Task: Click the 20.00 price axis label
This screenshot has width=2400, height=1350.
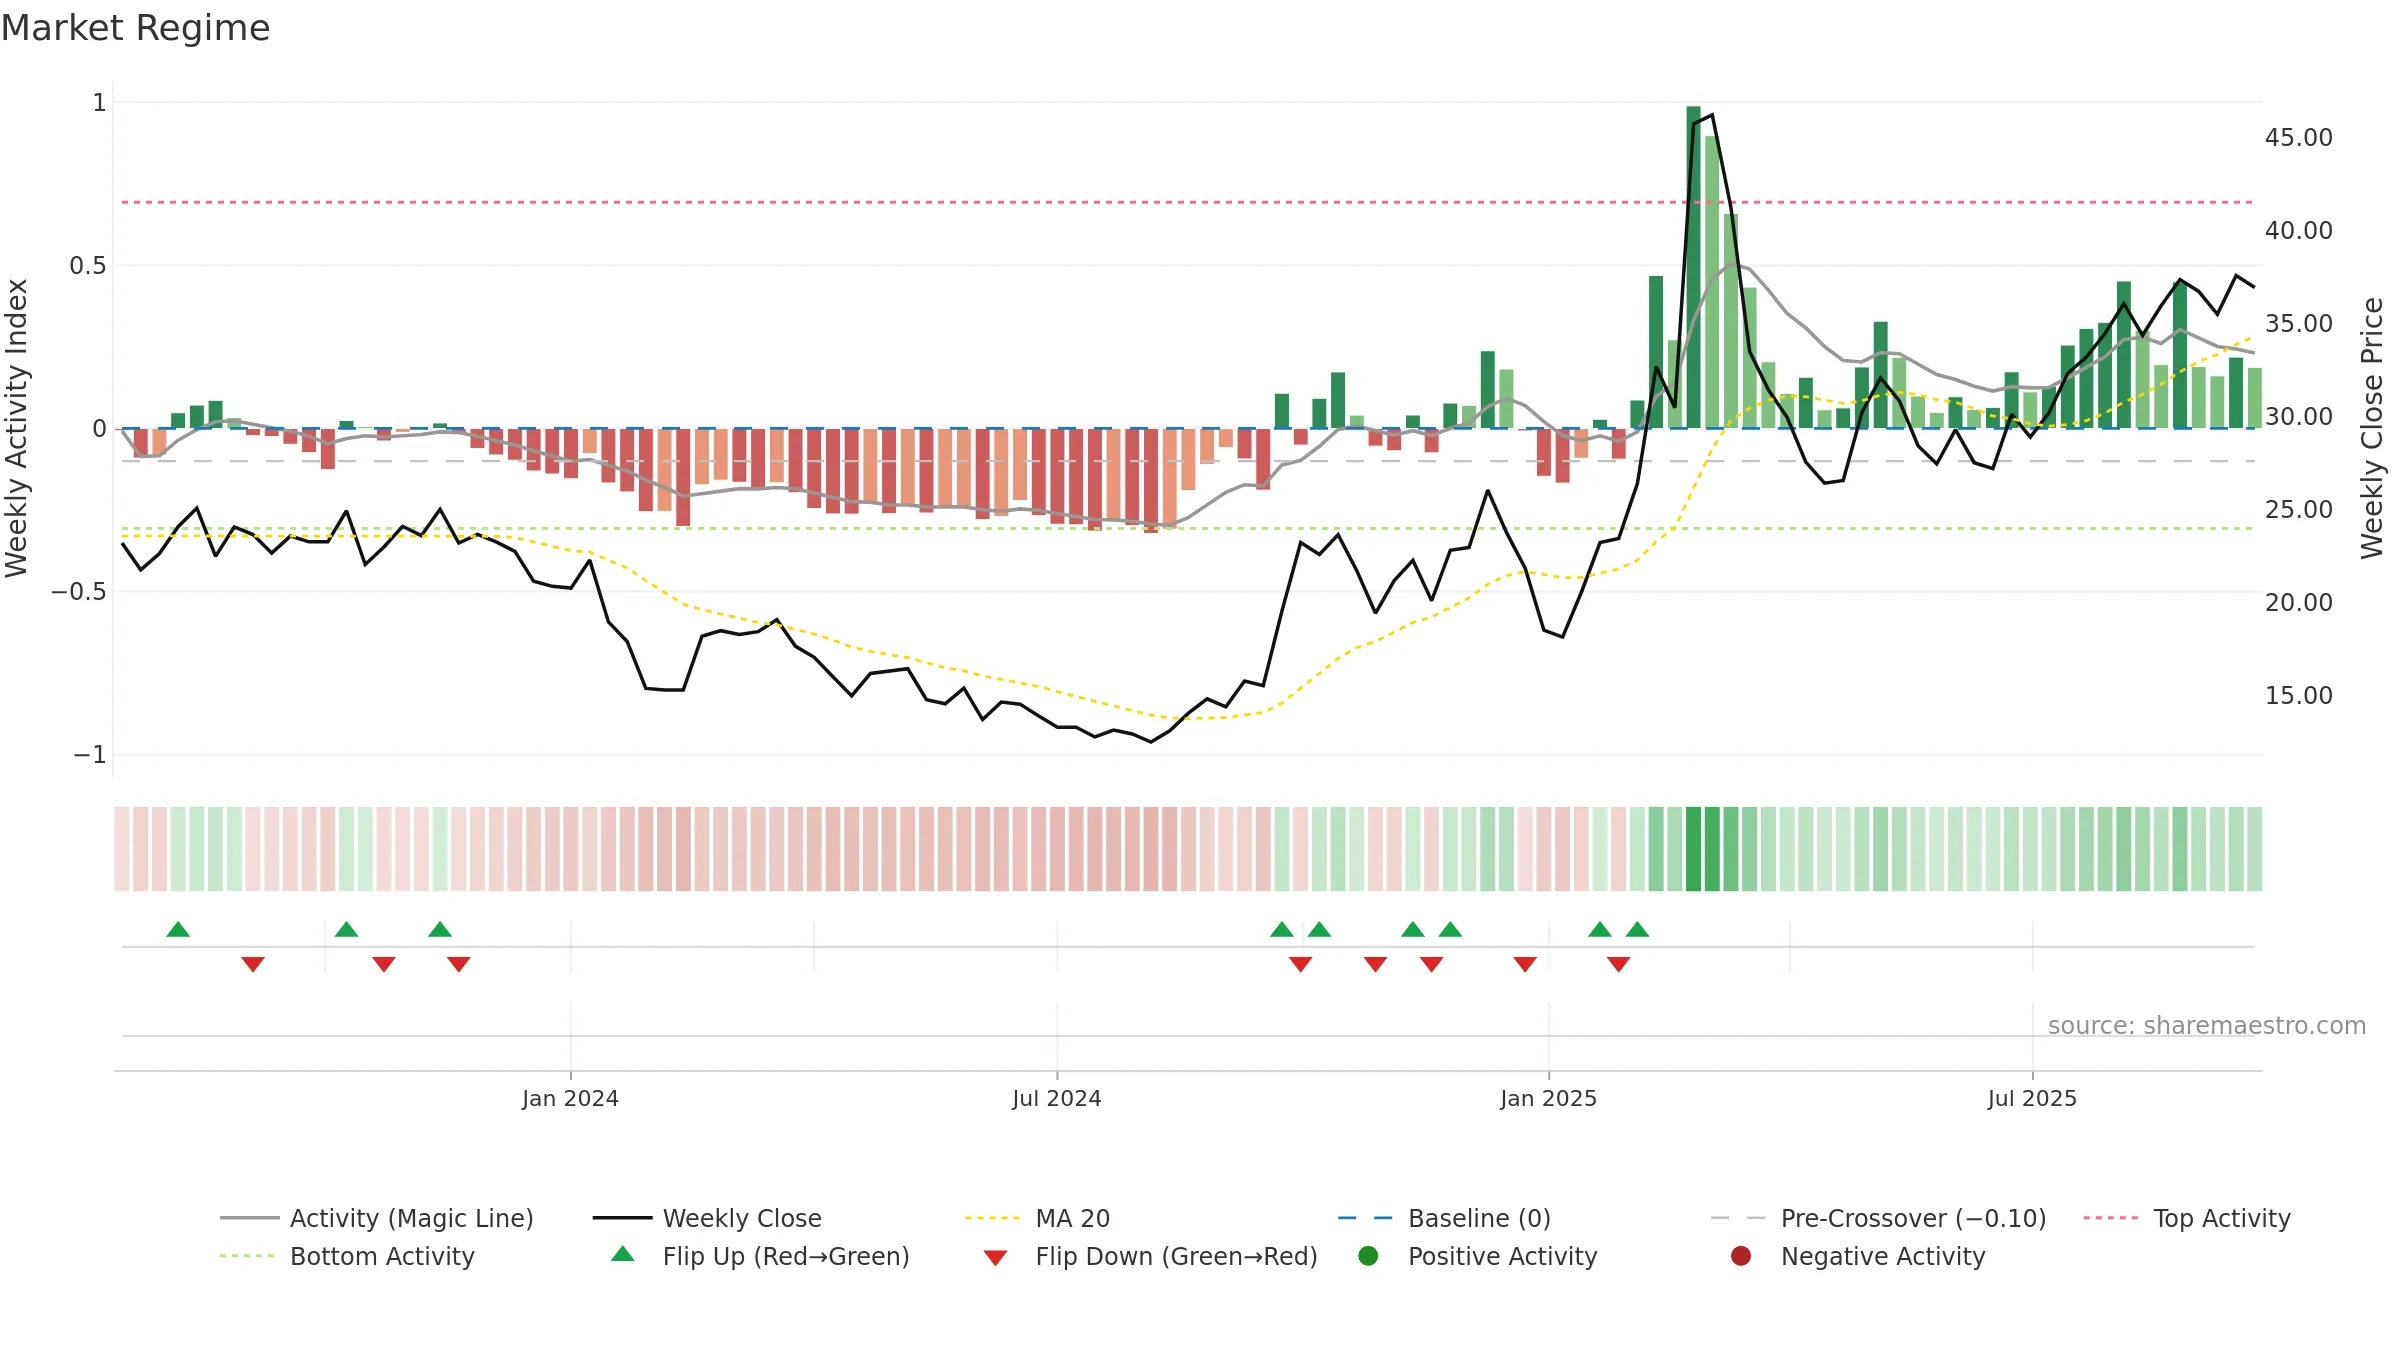Action: coord(2299,603)
